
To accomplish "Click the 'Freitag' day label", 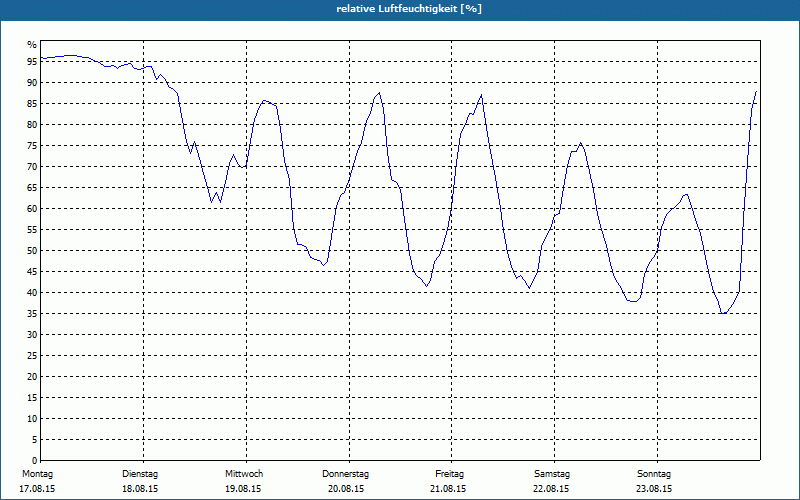I will (449, 474).
